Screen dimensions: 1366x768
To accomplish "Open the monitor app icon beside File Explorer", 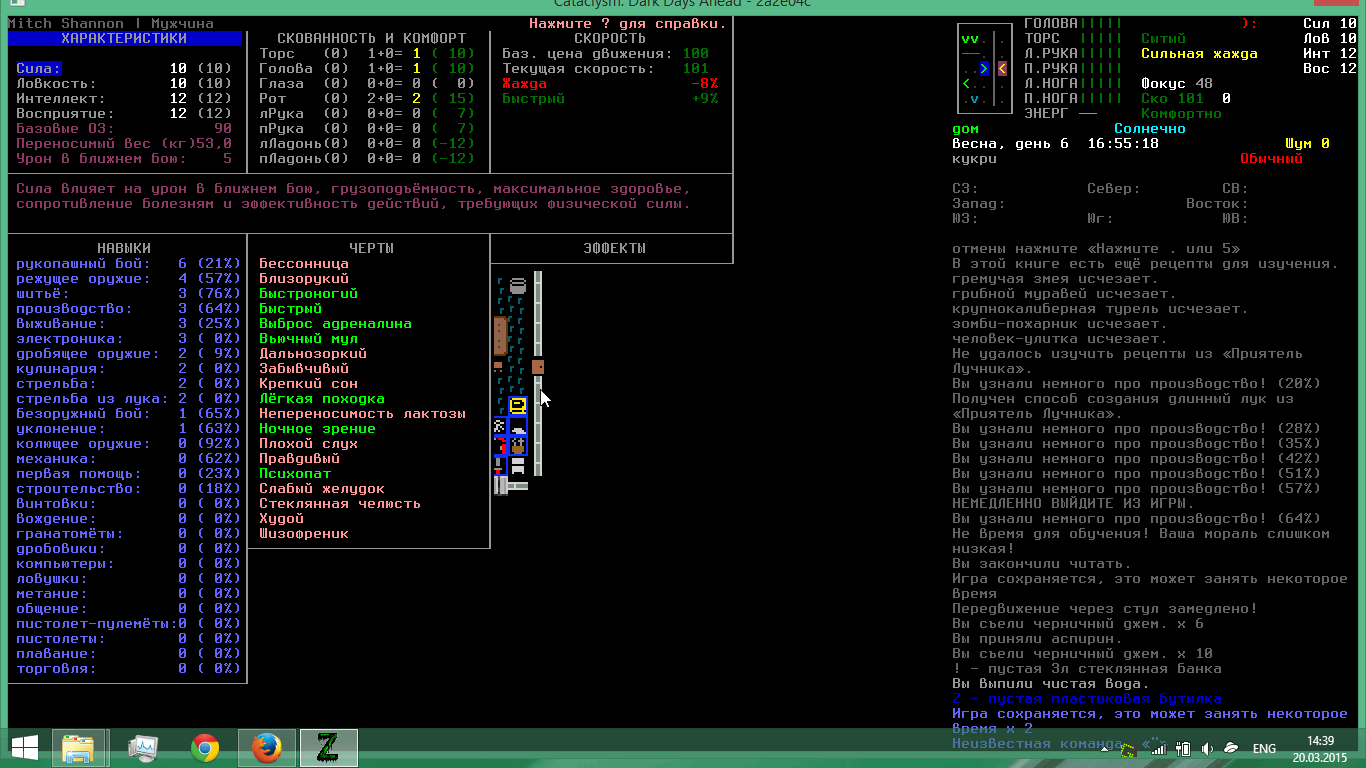I will pos(143,747).
